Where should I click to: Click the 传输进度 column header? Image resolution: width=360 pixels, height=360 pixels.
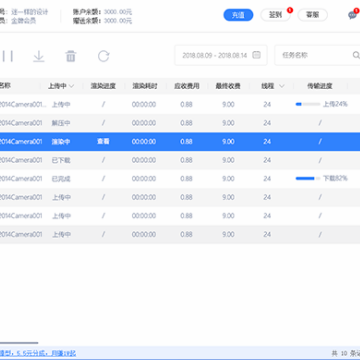(x=320, y=86)
